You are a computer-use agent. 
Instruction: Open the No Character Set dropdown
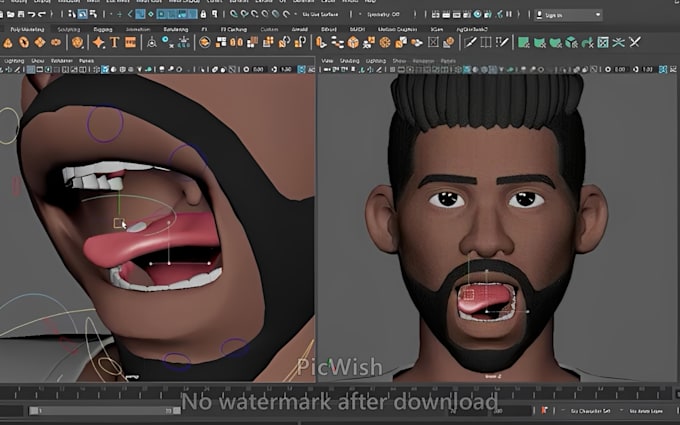591,410
